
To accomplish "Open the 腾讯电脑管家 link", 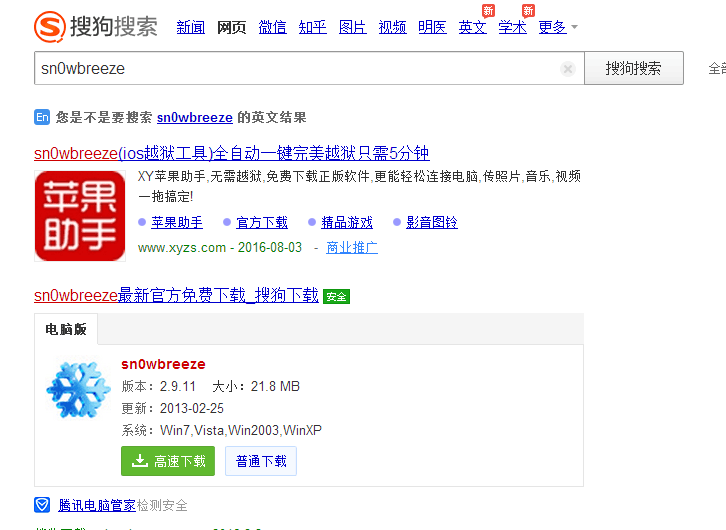I will click(97, 505).
